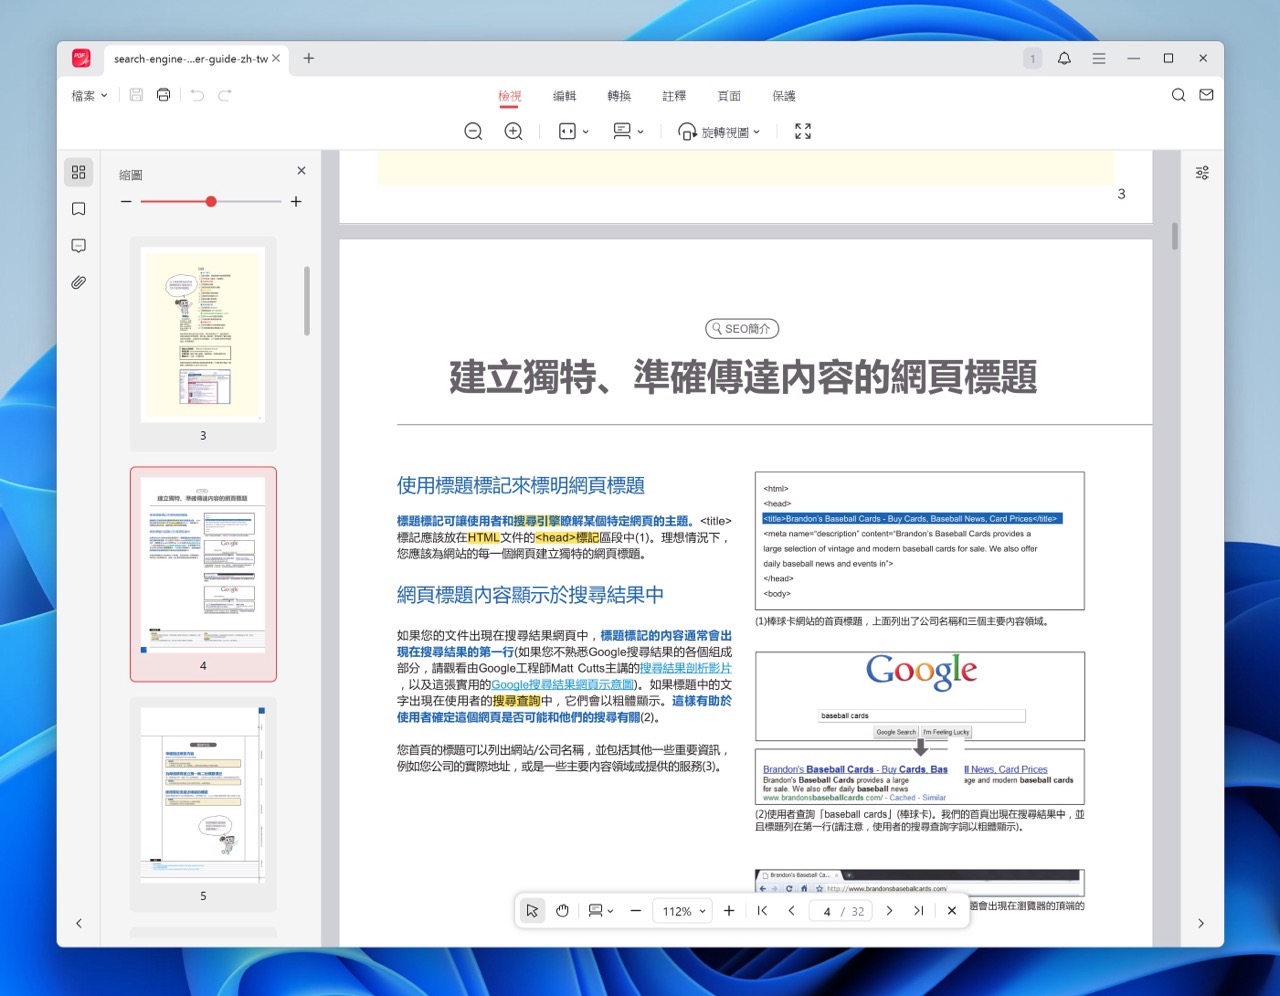Image resolution: width=1280 pixels, height=996 pixels.
Task: Adjust the thumbnail size slider handle
Action: 211,202
